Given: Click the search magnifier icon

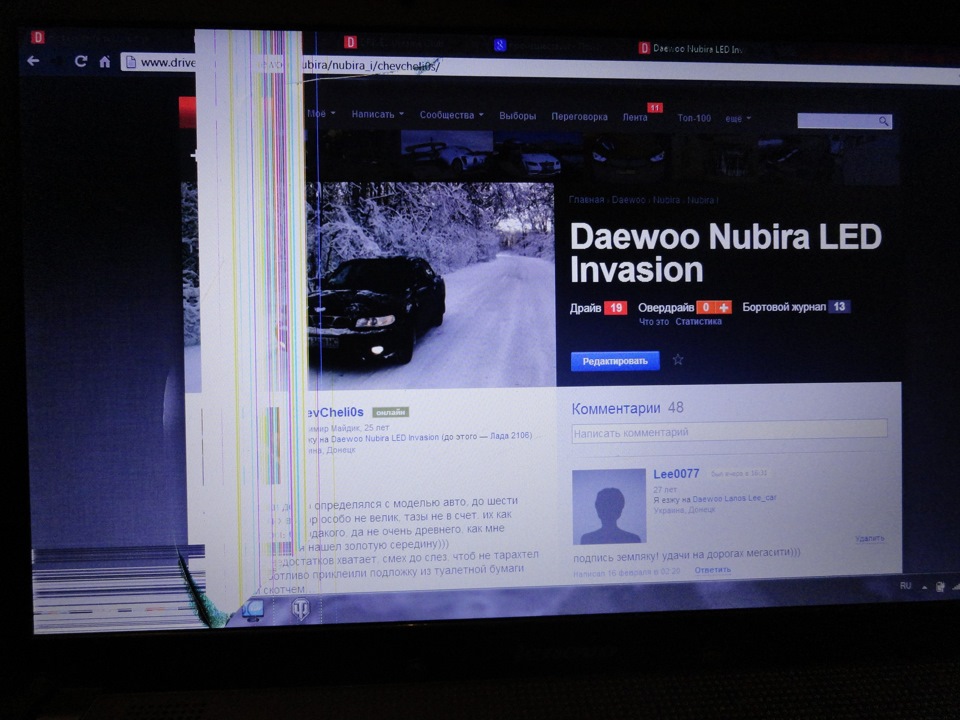Looking at the screenshot, I should coord(883,121).
